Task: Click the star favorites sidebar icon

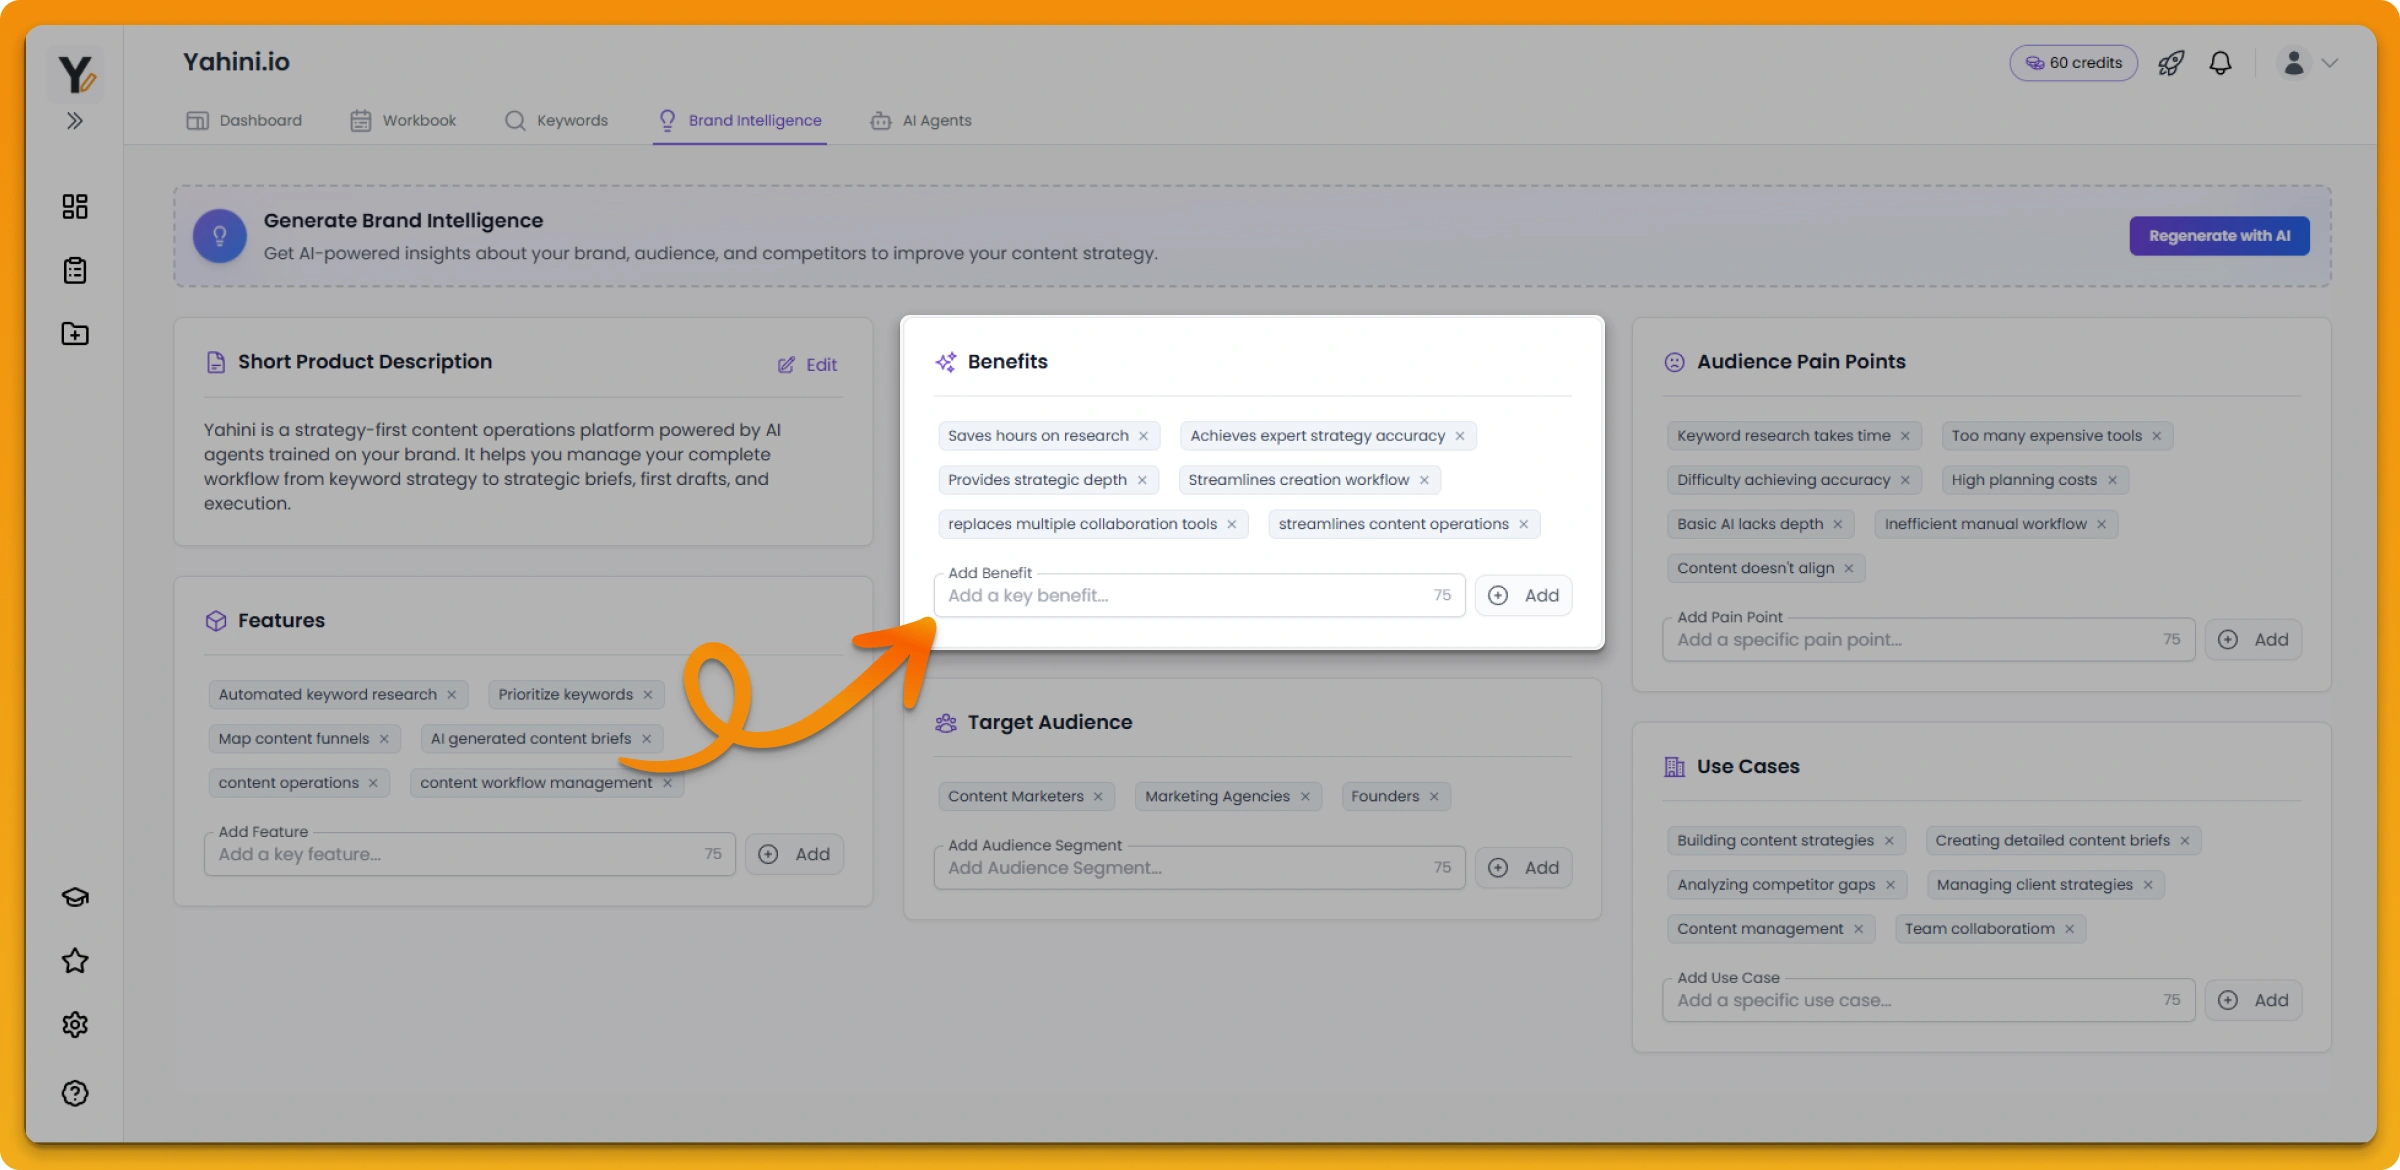Action: [75, 961]
